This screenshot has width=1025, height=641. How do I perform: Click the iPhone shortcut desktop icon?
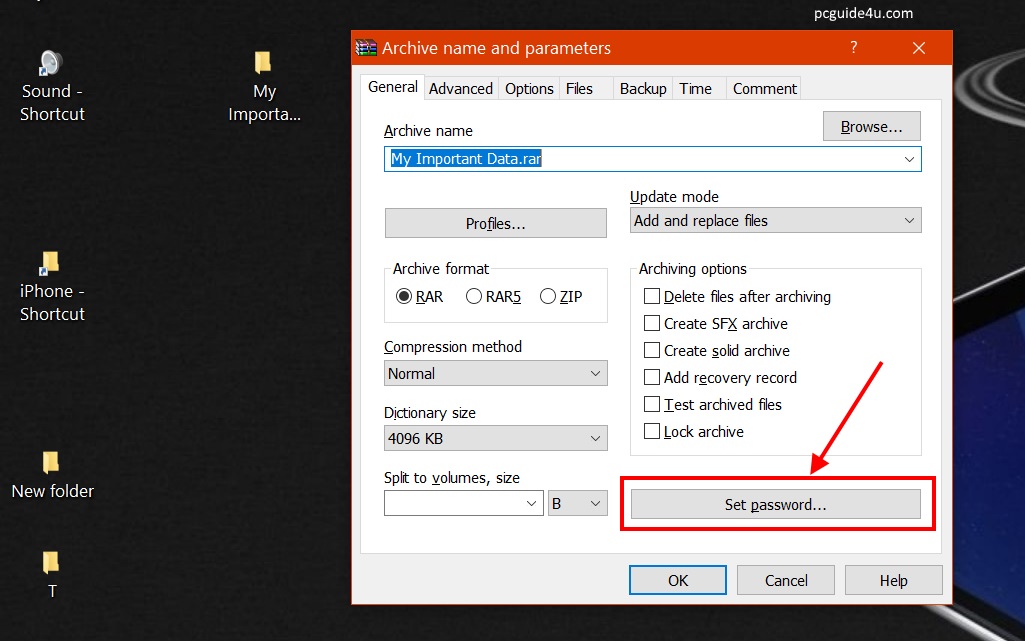pos(50,265)
